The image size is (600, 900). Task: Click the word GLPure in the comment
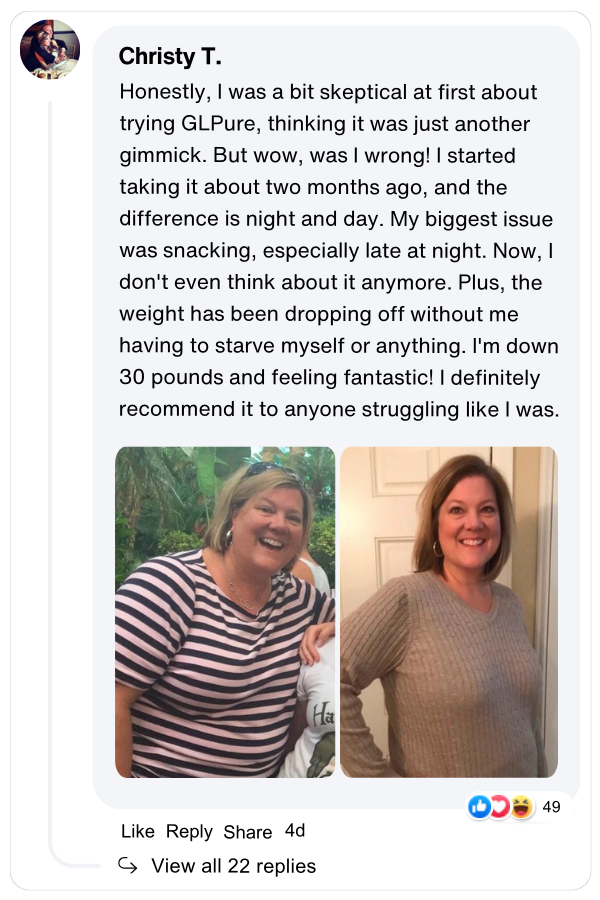coord(218,124)
